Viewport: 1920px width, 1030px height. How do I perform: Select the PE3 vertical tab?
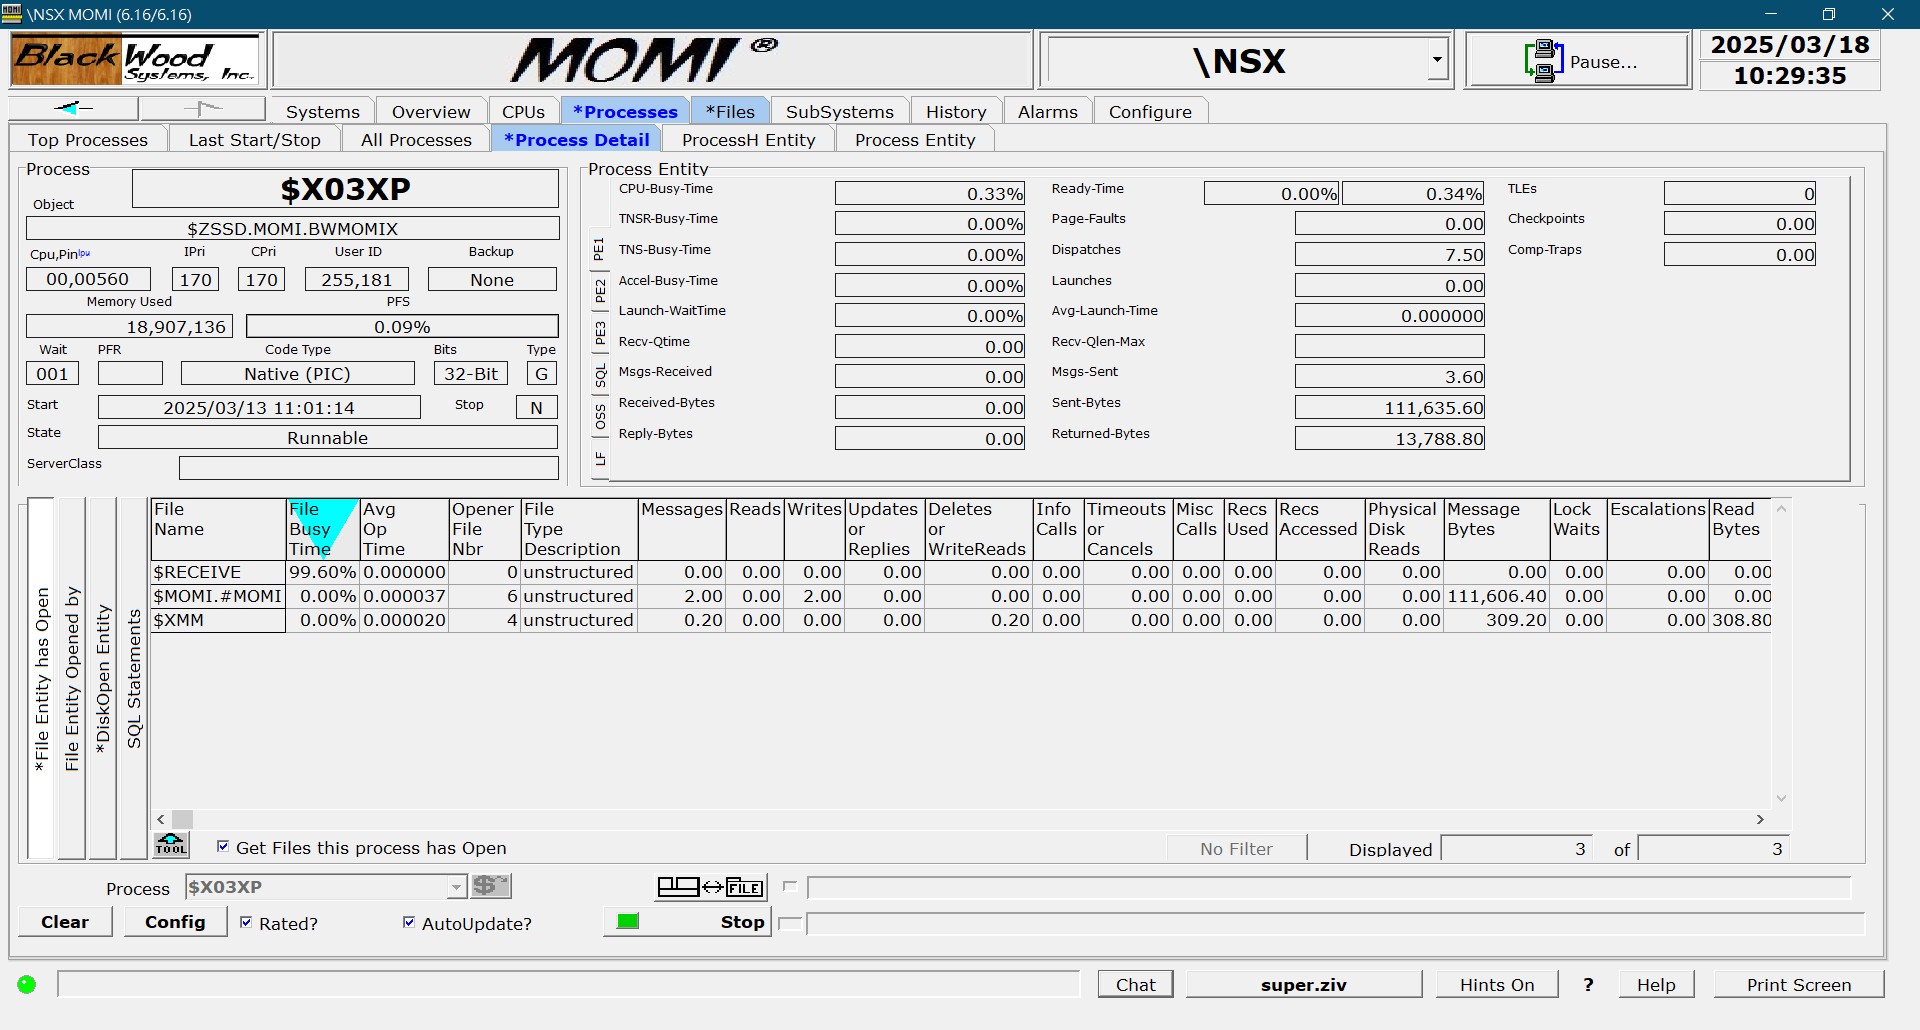tap(599, 333)
